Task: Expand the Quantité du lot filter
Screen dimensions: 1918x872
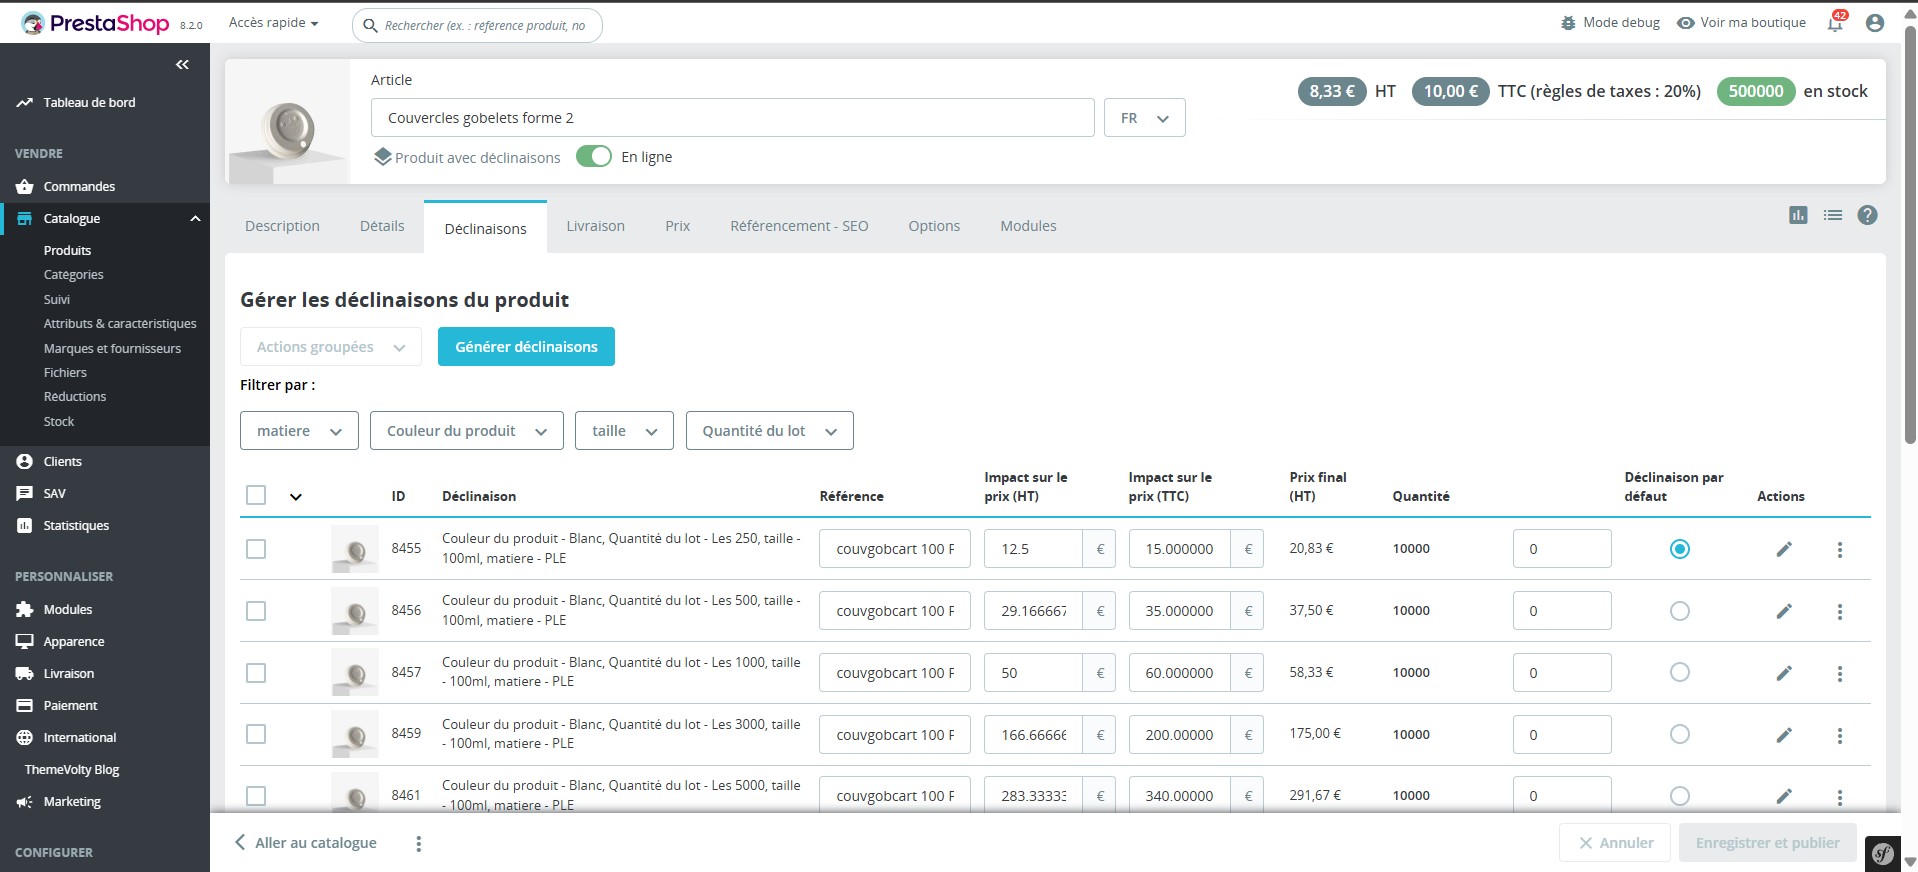Action: (769, 431)
